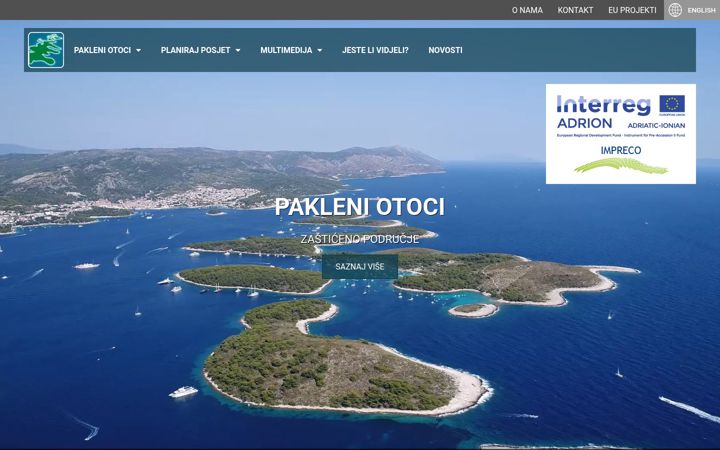Viewport: 720px width, 450px height.
Task: Open the O nama link
Action: coord(527,10)
